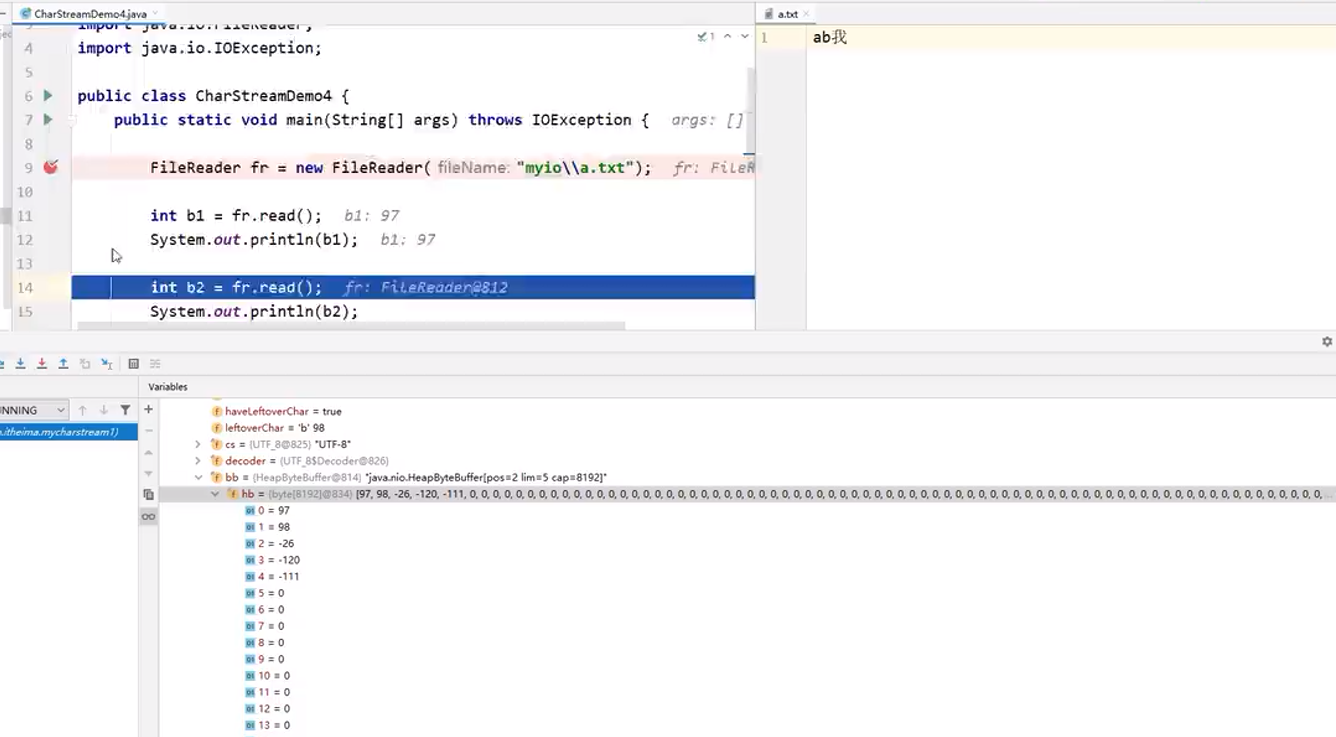1336x737 pixels.
Task: Open debug panel settings gear
Action: (x=1327, y=342)
